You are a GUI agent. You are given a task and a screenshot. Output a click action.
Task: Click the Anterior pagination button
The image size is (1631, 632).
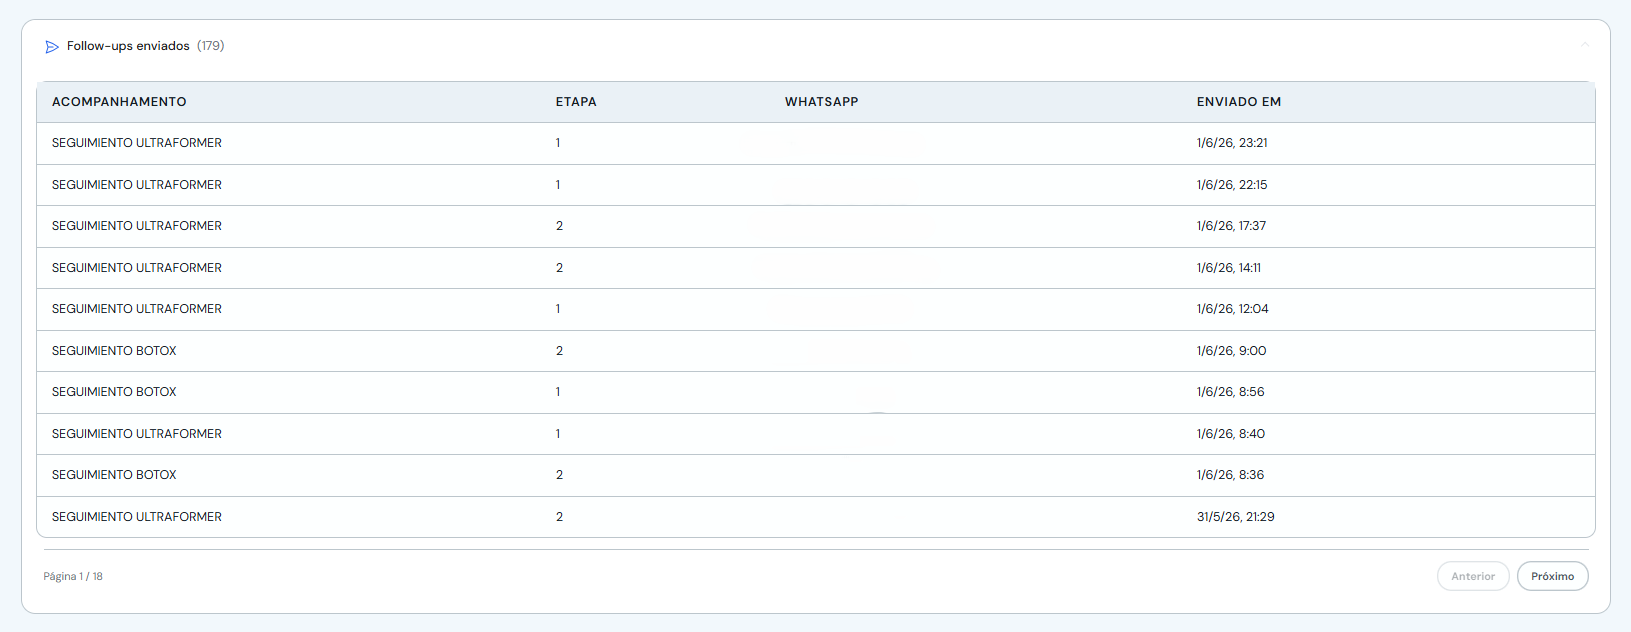click(x=1473, y=576)
